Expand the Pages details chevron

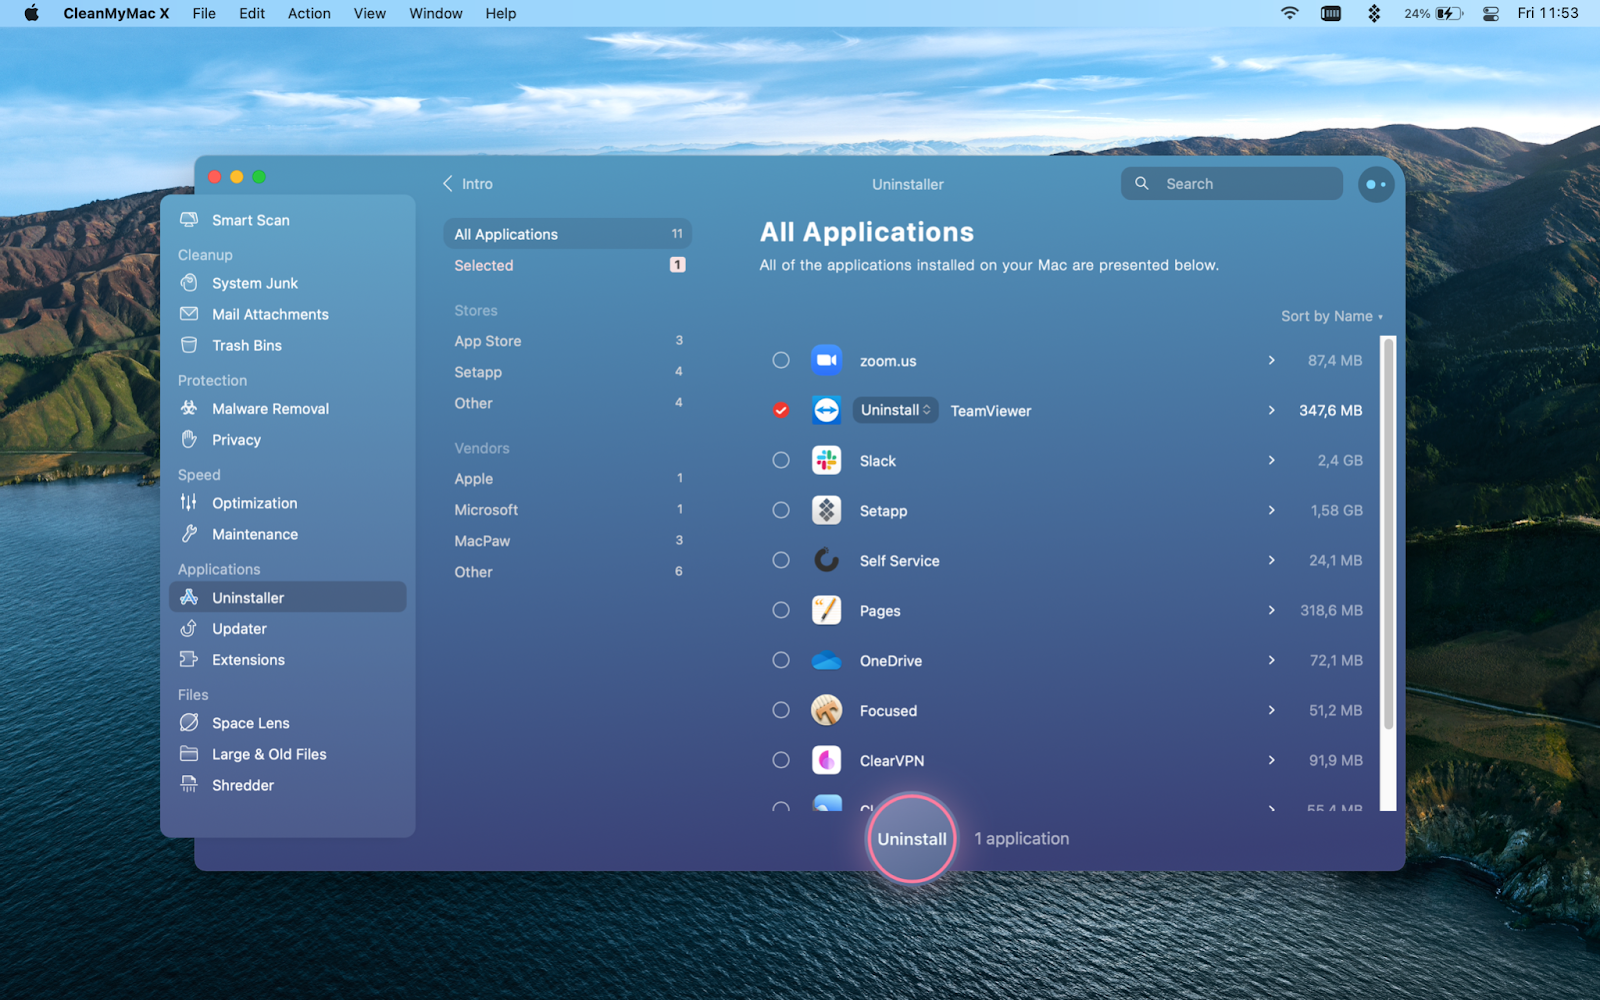pos(1271,610)
